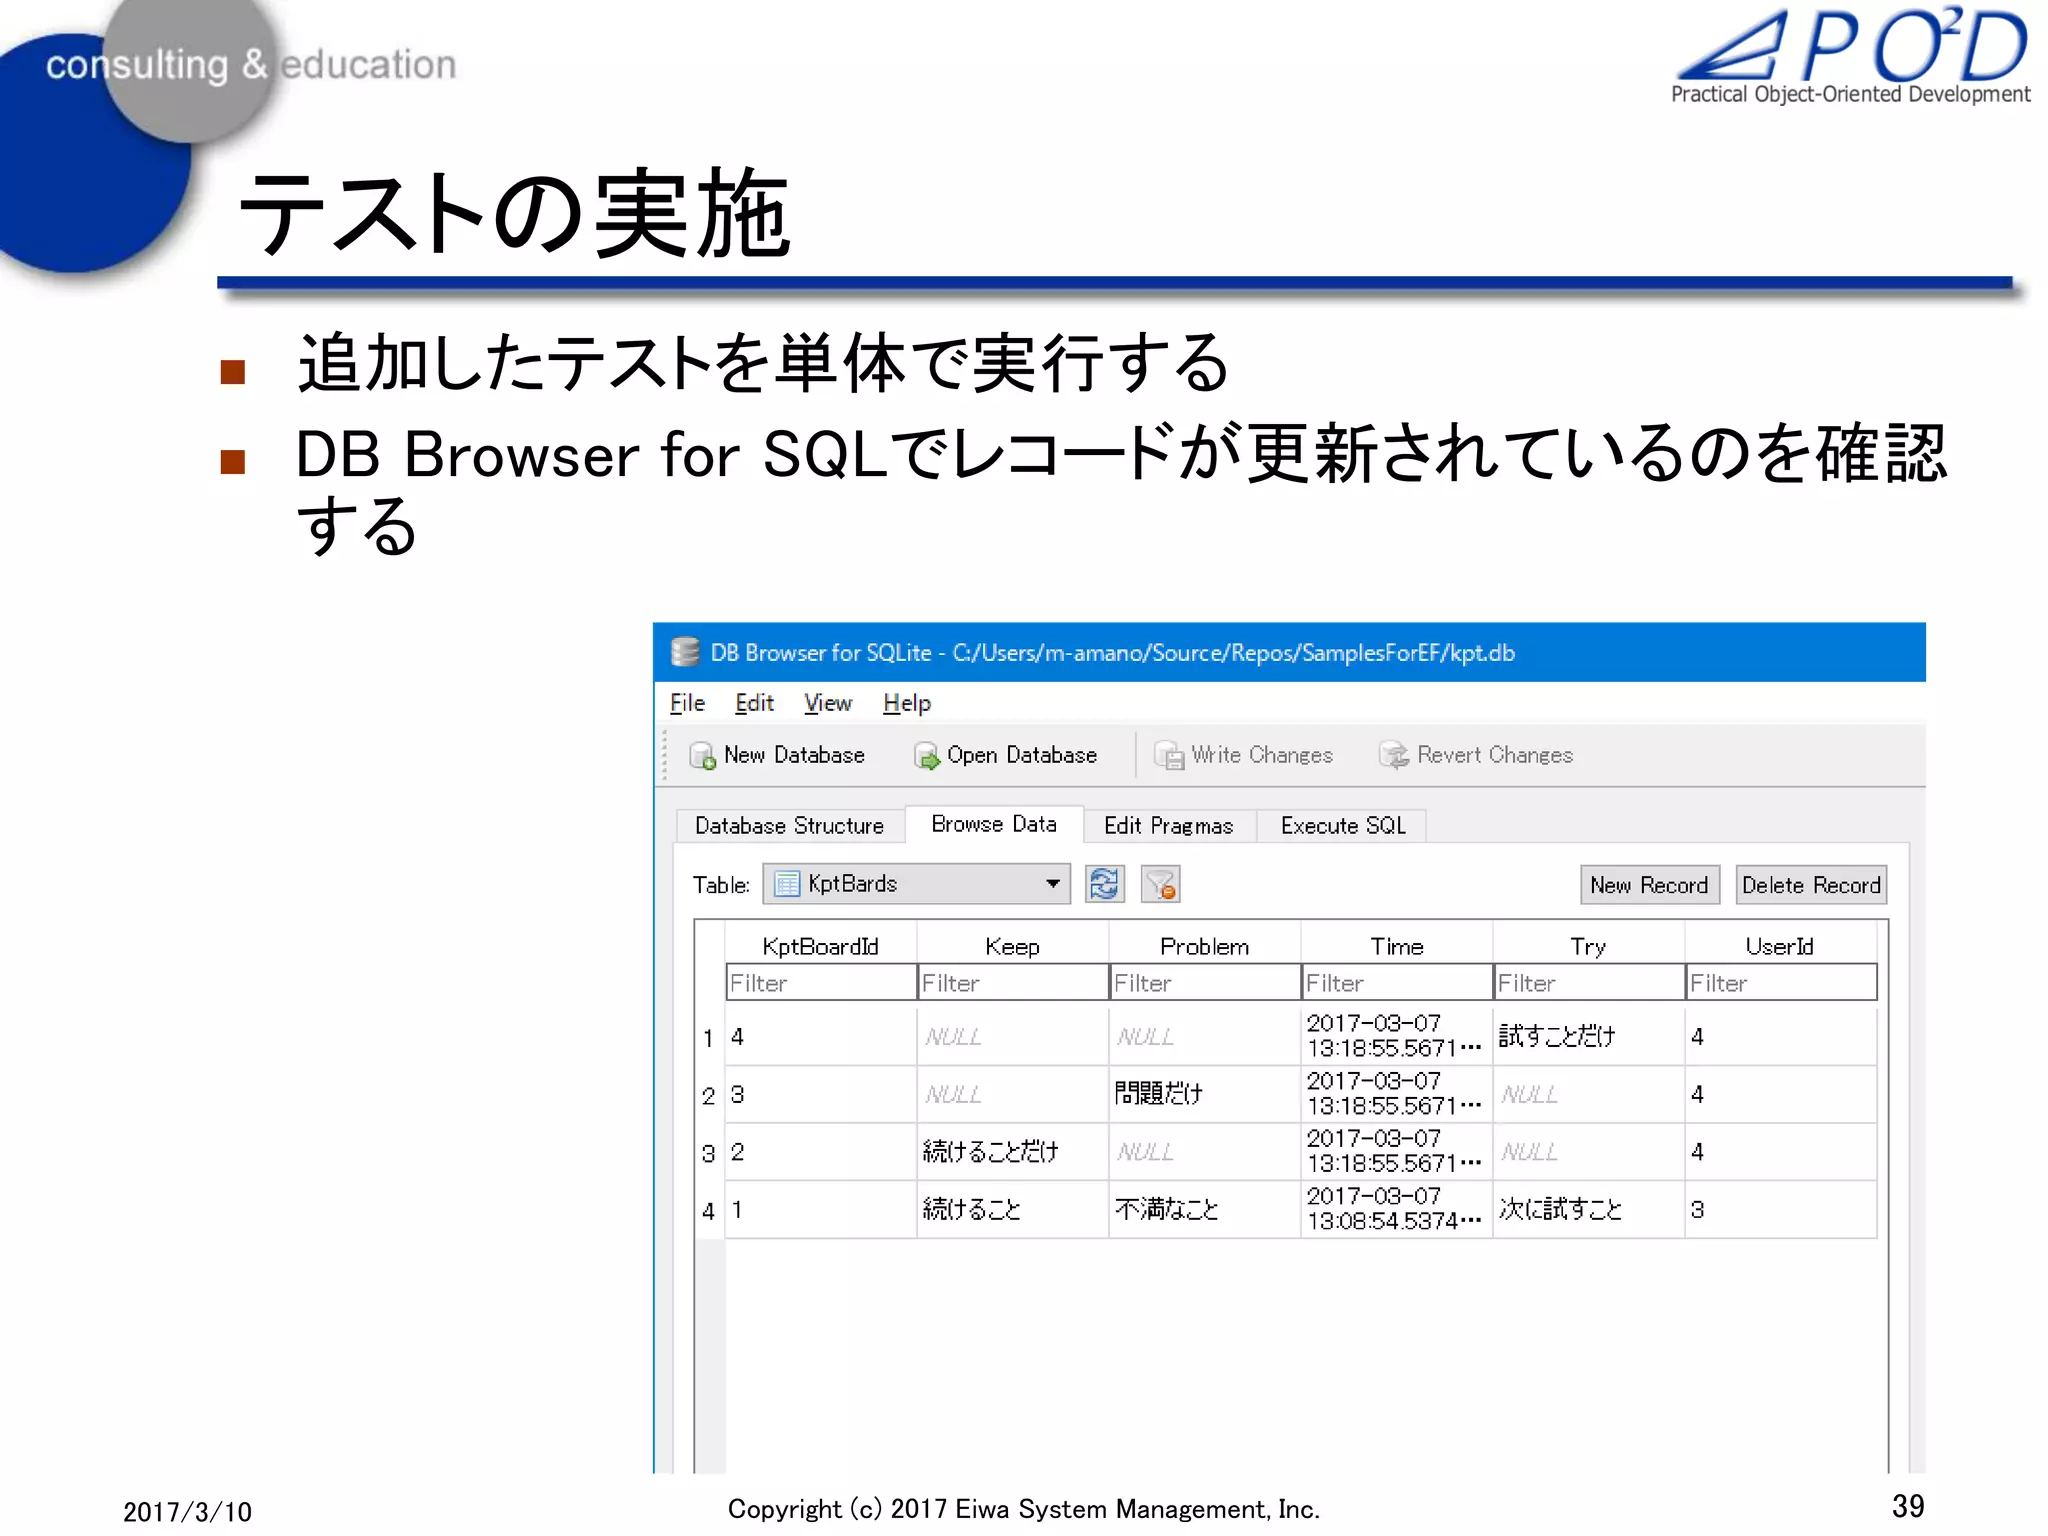Click the Problem column filter field
This screenshot has width=2048, height=1536.
coord(1204,983)
